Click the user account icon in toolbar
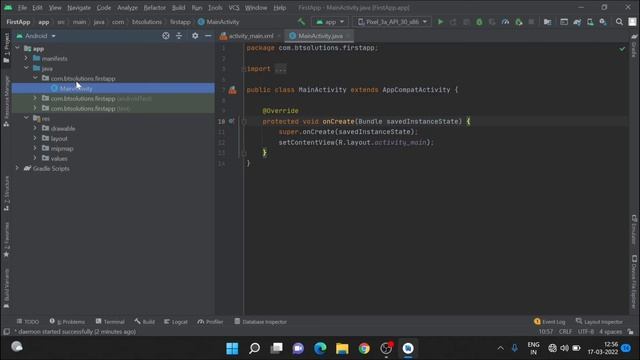The height and width of the screenshot is (360, 640). [x=632, y=22]
